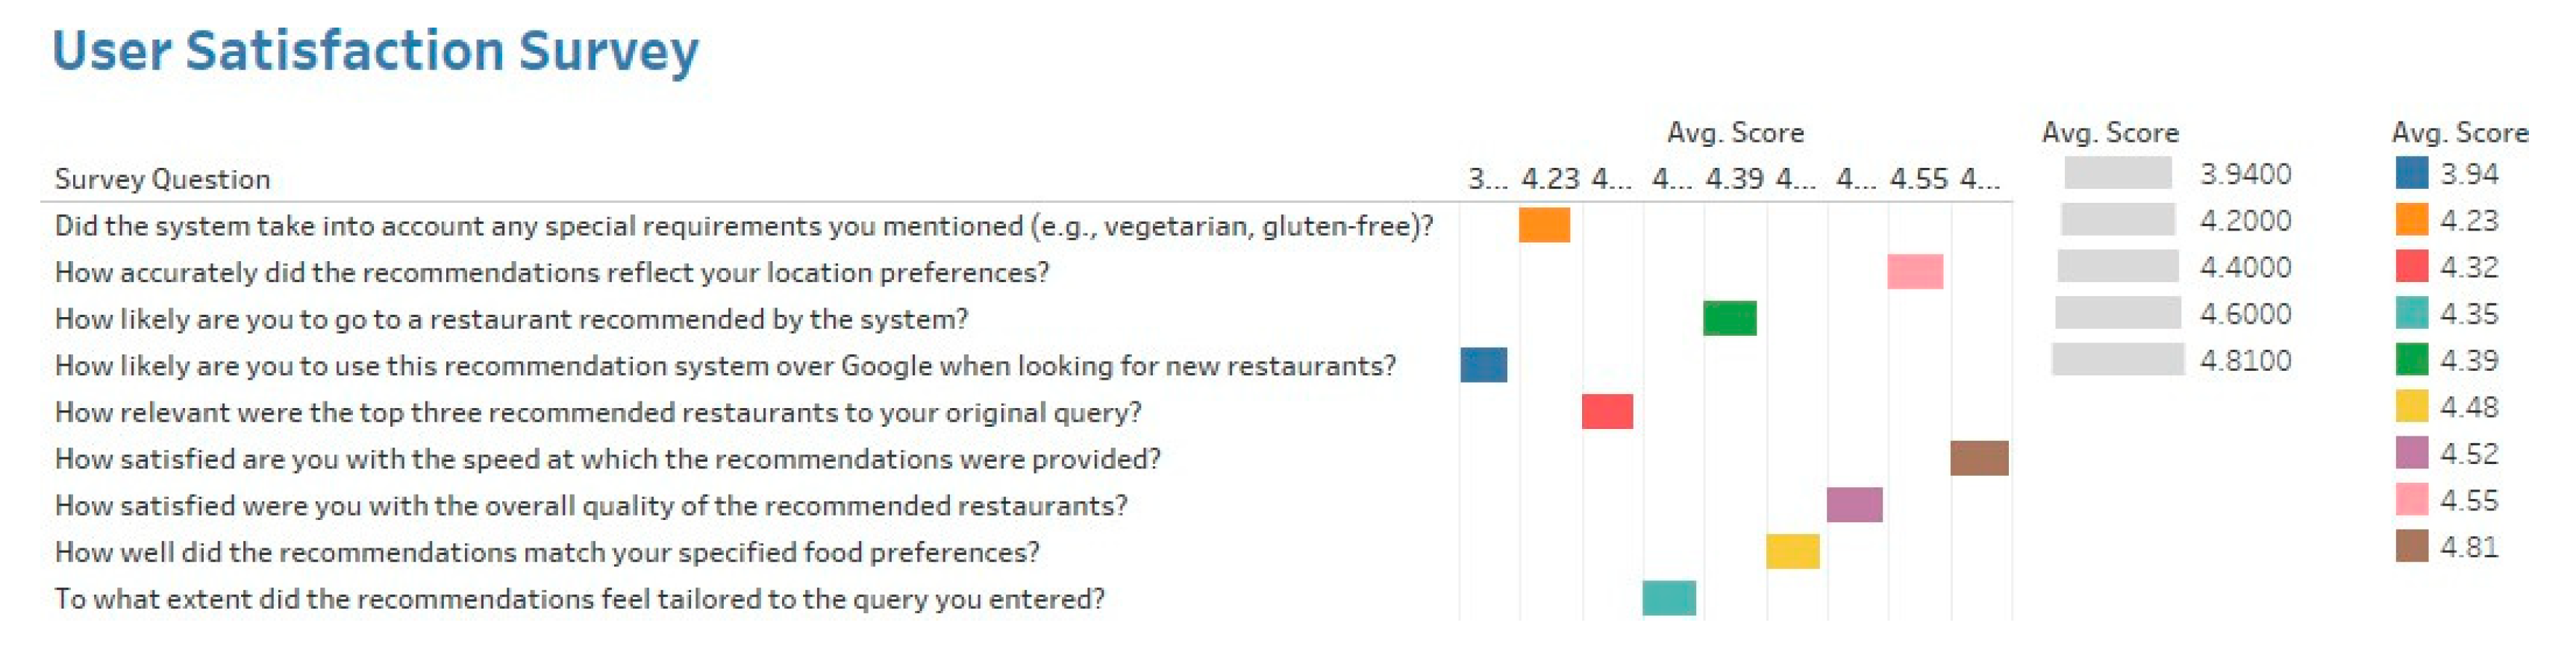Select the orange 4.23 legend swatch
This screenshot has width=2576, height=658.
[2411, 219]
